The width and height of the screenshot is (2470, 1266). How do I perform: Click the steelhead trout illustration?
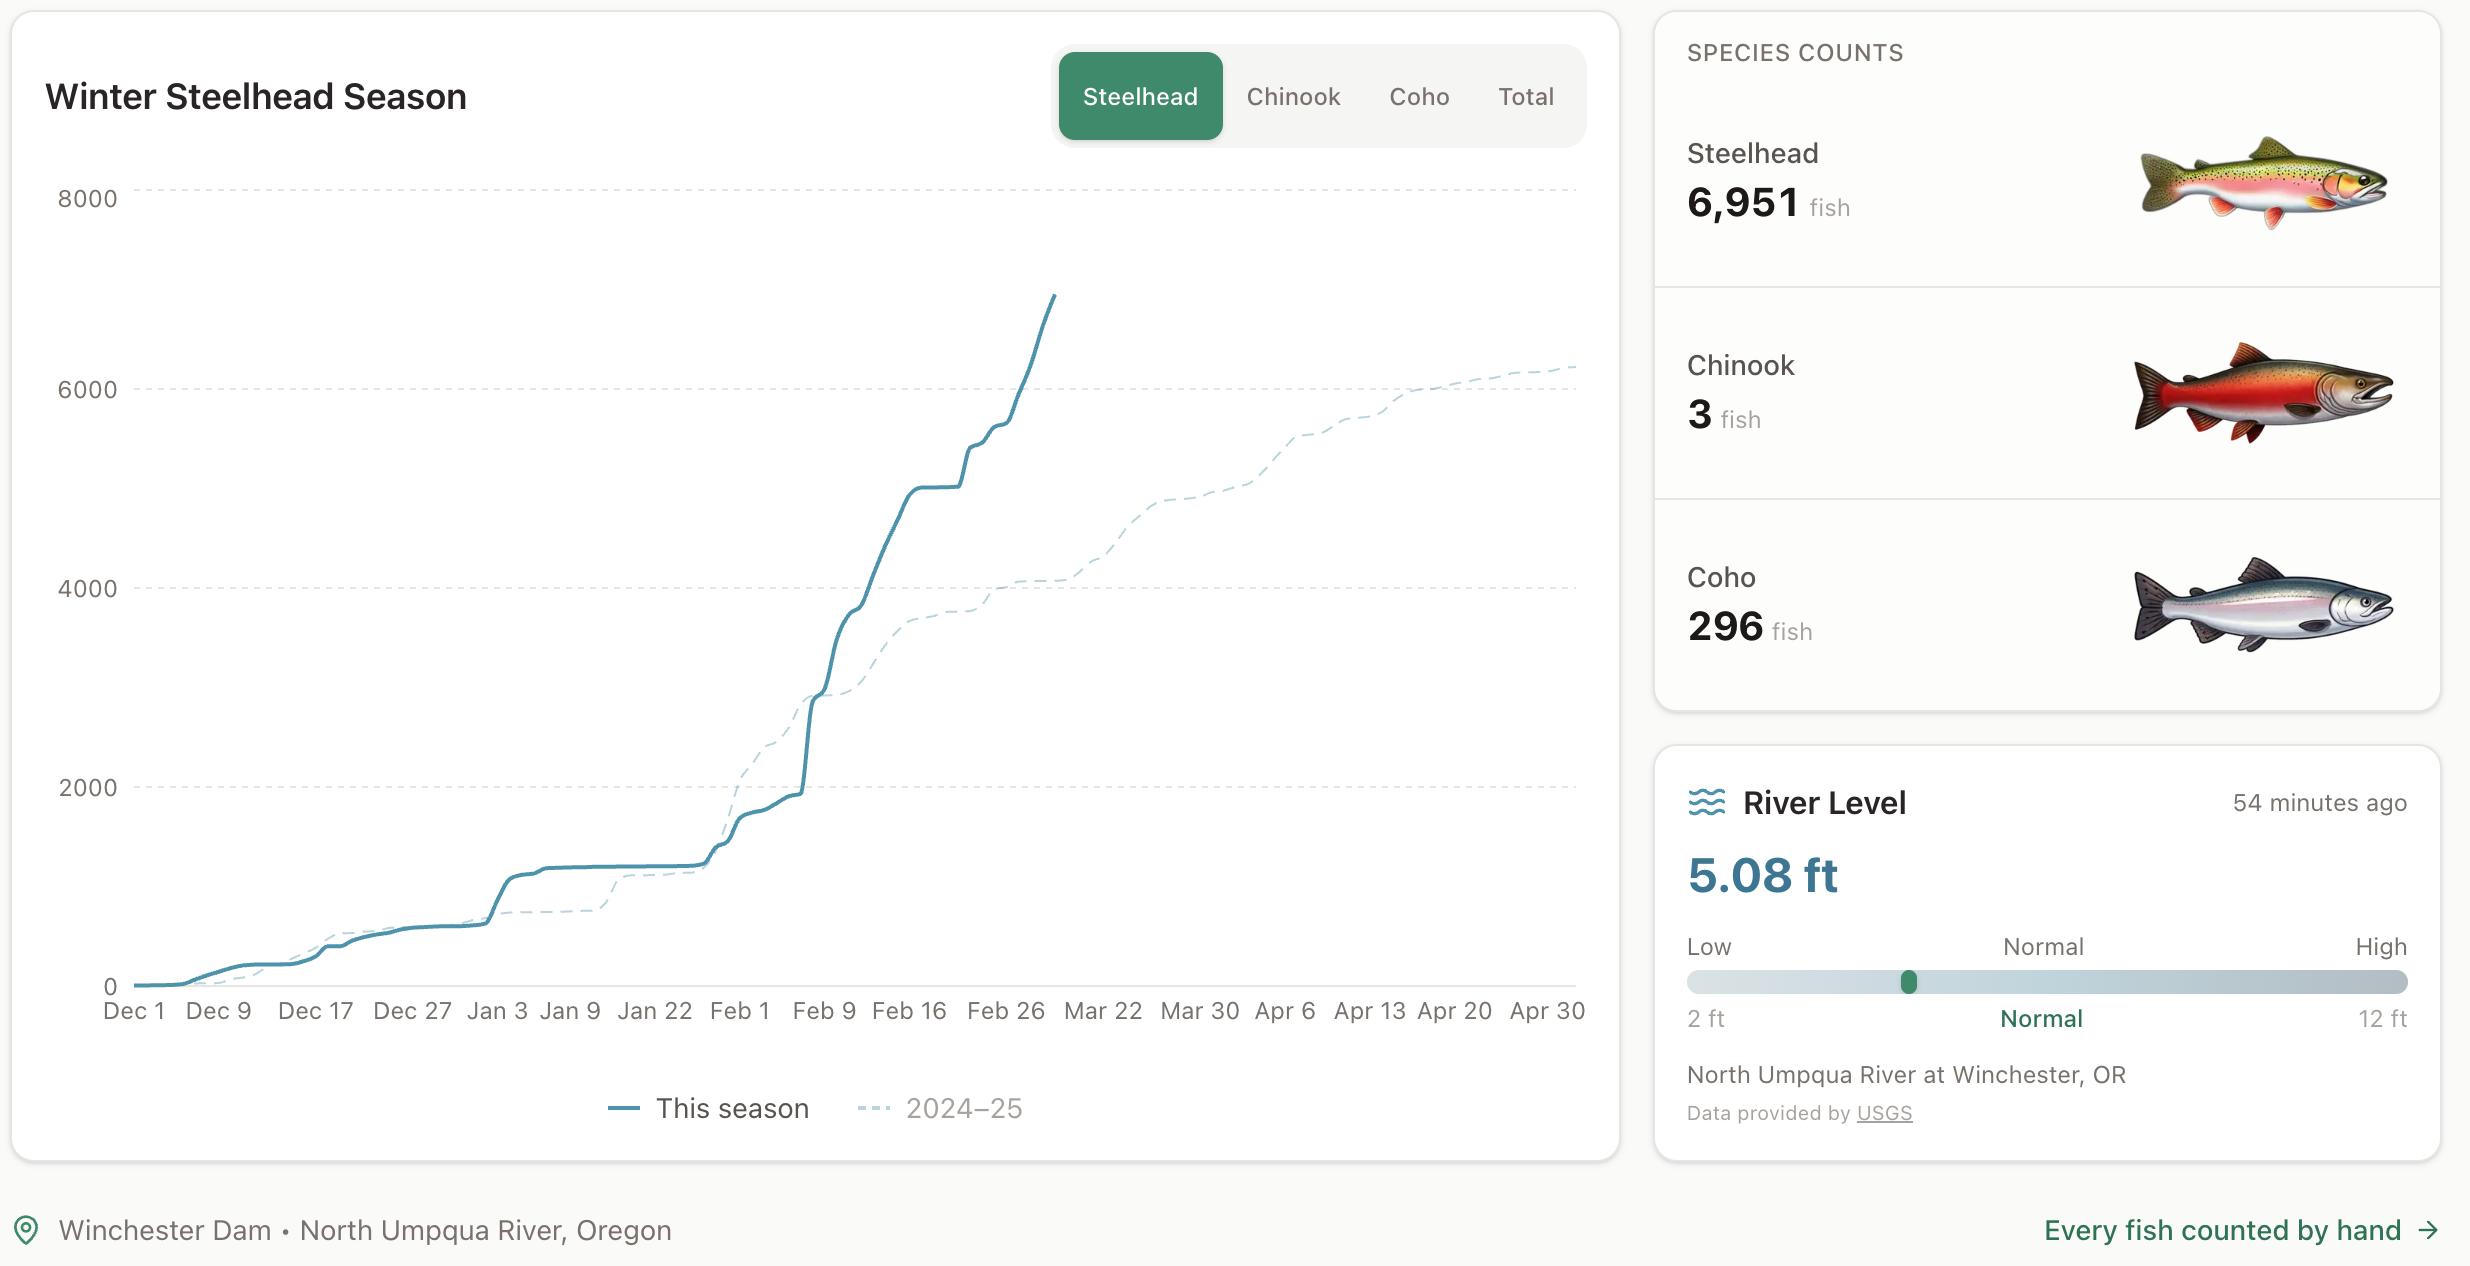point(2263,183)
